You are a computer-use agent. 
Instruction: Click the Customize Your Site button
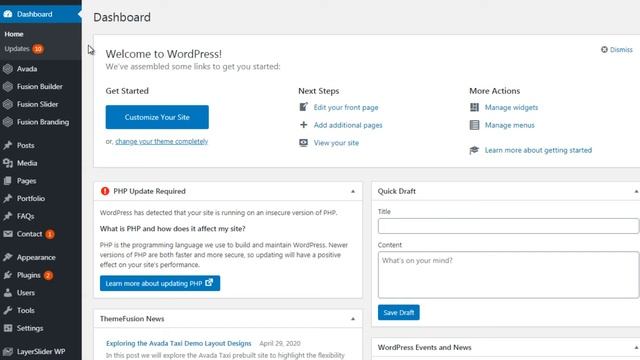[x=157, y=117]
